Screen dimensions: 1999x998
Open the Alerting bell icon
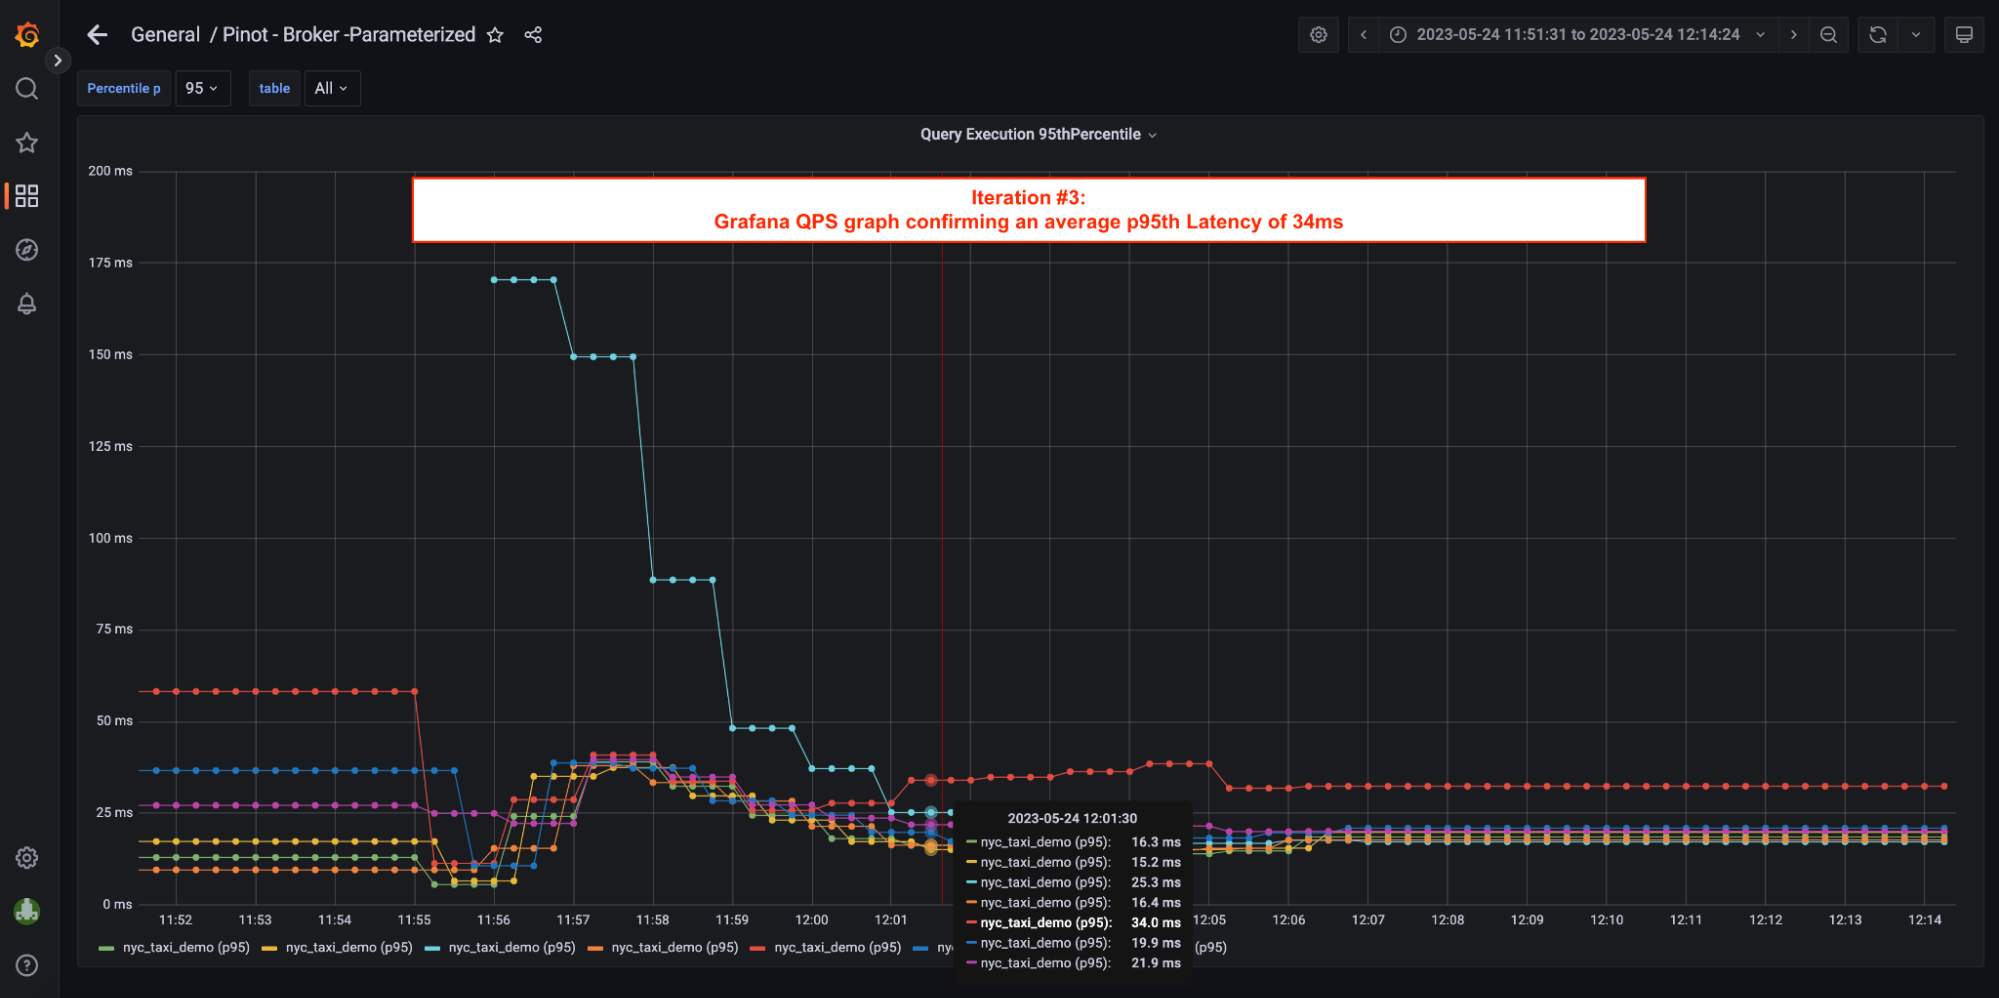[27, 304]
